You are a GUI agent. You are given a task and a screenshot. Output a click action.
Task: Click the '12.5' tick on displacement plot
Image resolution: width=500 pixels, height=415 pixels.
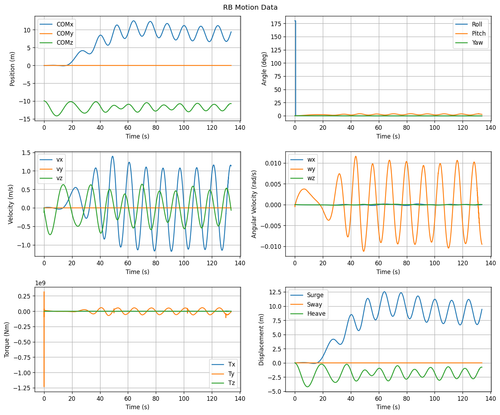[x=276, y=292]
